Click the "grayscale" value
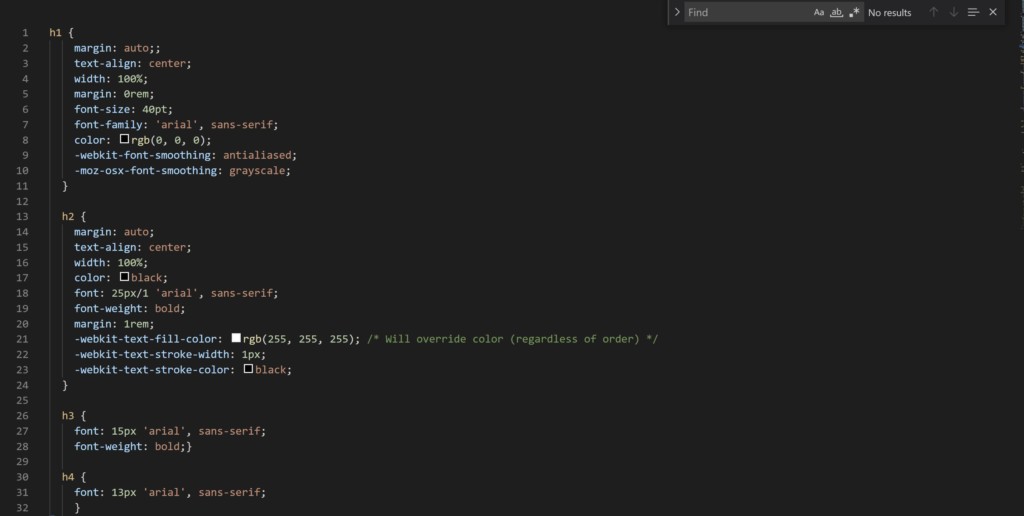The image size is (1024, 516). [x=257, y=170]
